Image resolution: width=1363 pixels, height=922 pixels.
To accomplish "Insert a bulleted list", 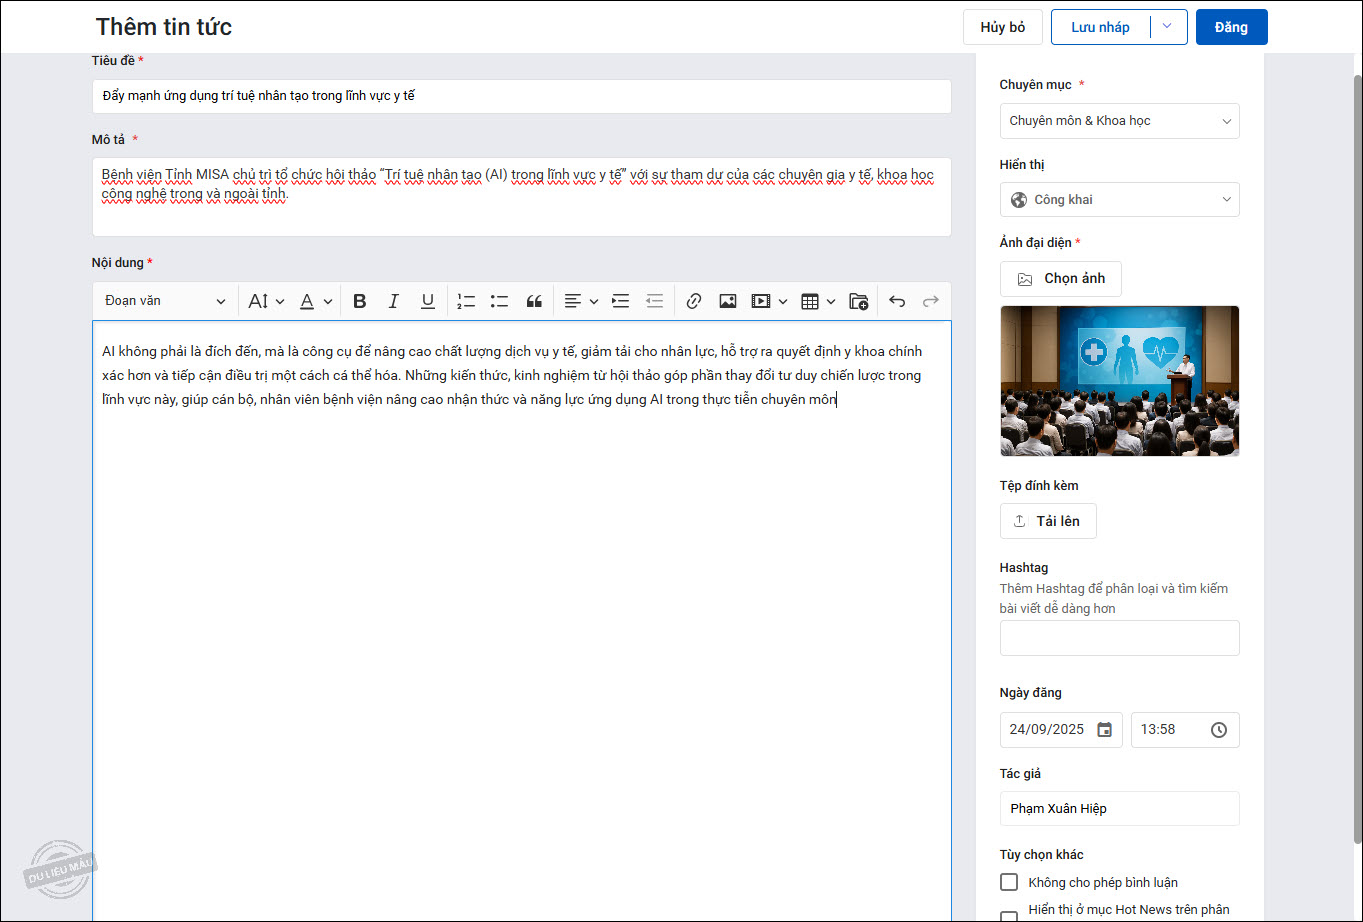I will click(x=500, y=301).
